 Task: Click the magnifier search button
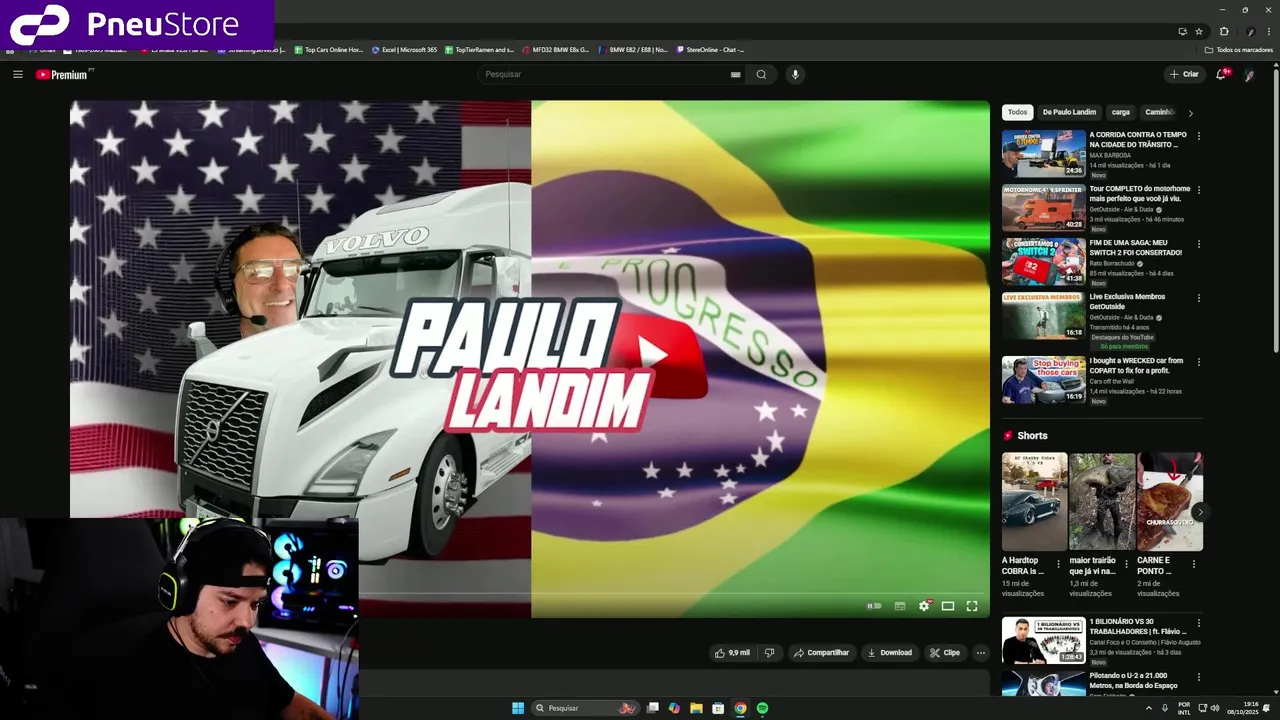[762, 74]
